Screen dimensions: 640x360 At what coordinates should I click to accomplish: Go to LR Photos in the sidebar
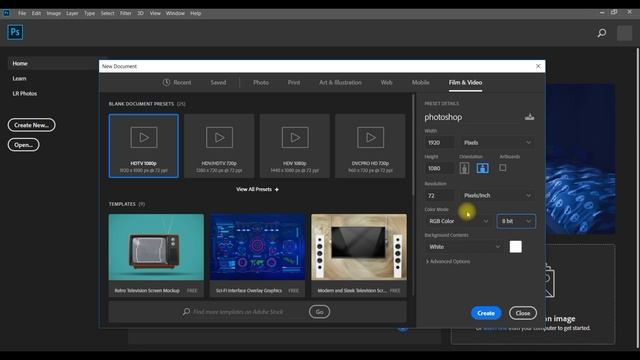[24, 93]
